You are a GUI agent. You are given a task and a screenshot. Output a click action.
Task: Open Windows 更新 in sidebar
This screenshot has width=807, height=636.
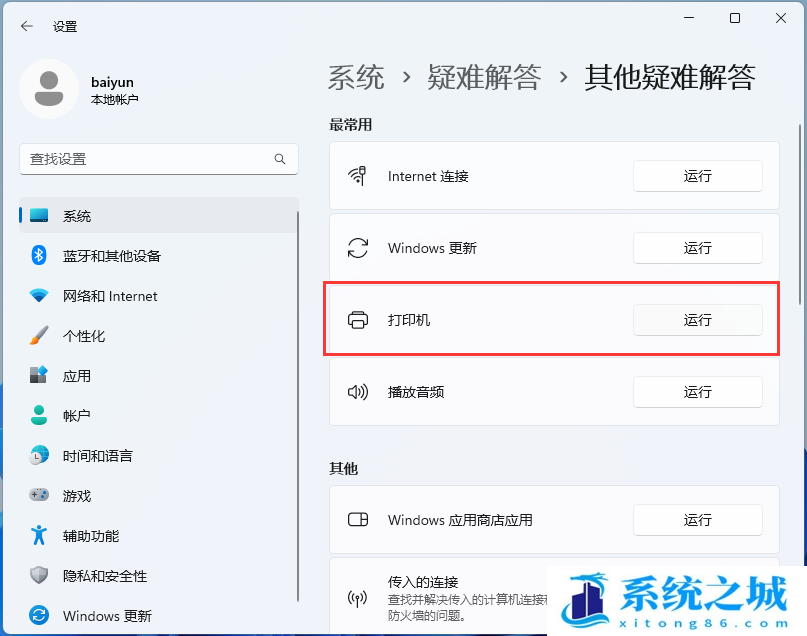159,616
